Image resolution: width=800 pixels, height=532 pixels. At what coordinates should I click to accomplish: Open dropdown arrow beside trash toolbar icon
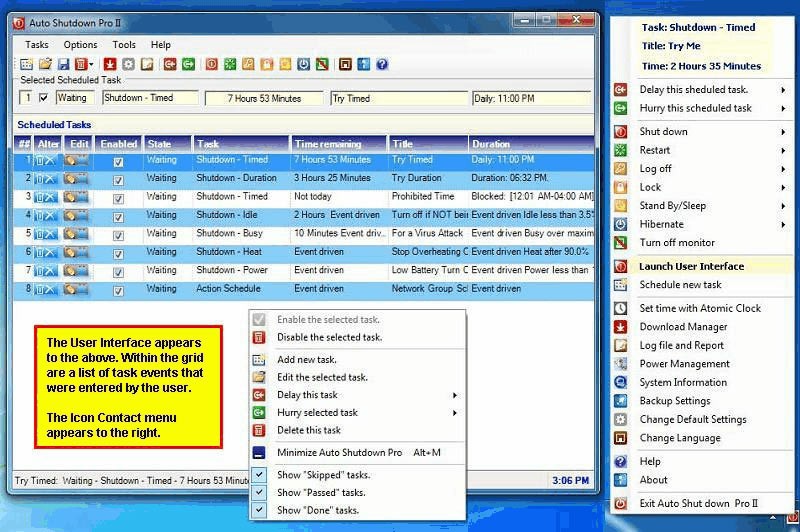[91, 65]
